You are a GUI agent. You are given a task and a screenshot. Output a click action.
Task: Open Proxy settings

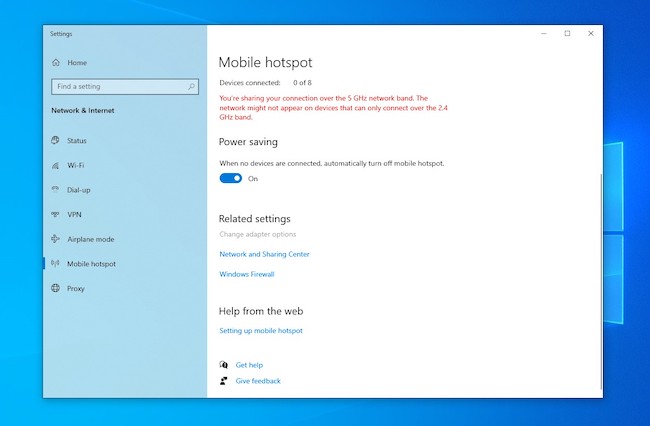click(125, 288)
